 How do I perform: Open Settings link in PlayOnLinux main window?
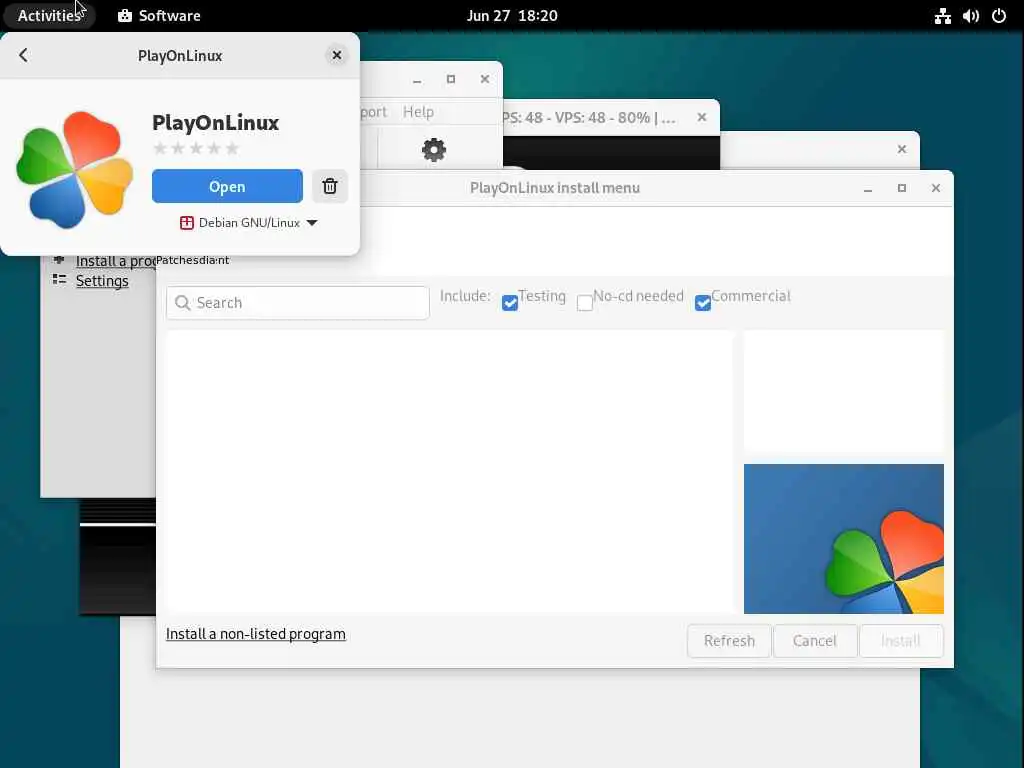(x=102, y=281)
